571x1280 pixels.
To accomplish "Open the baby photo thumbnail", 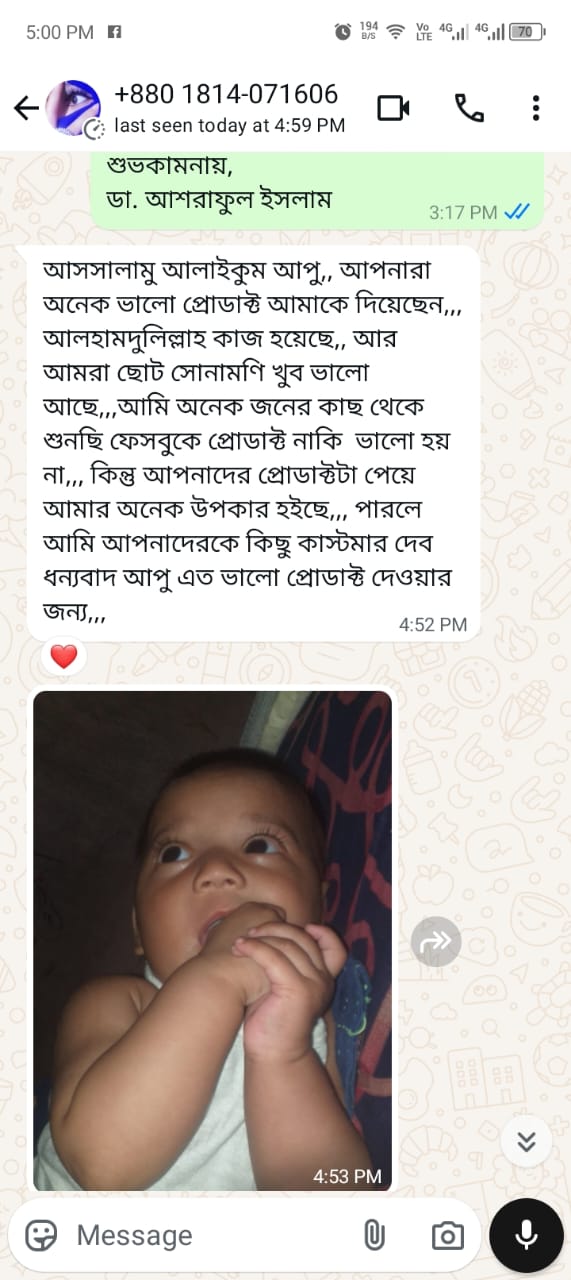I will tap(213, 941).
